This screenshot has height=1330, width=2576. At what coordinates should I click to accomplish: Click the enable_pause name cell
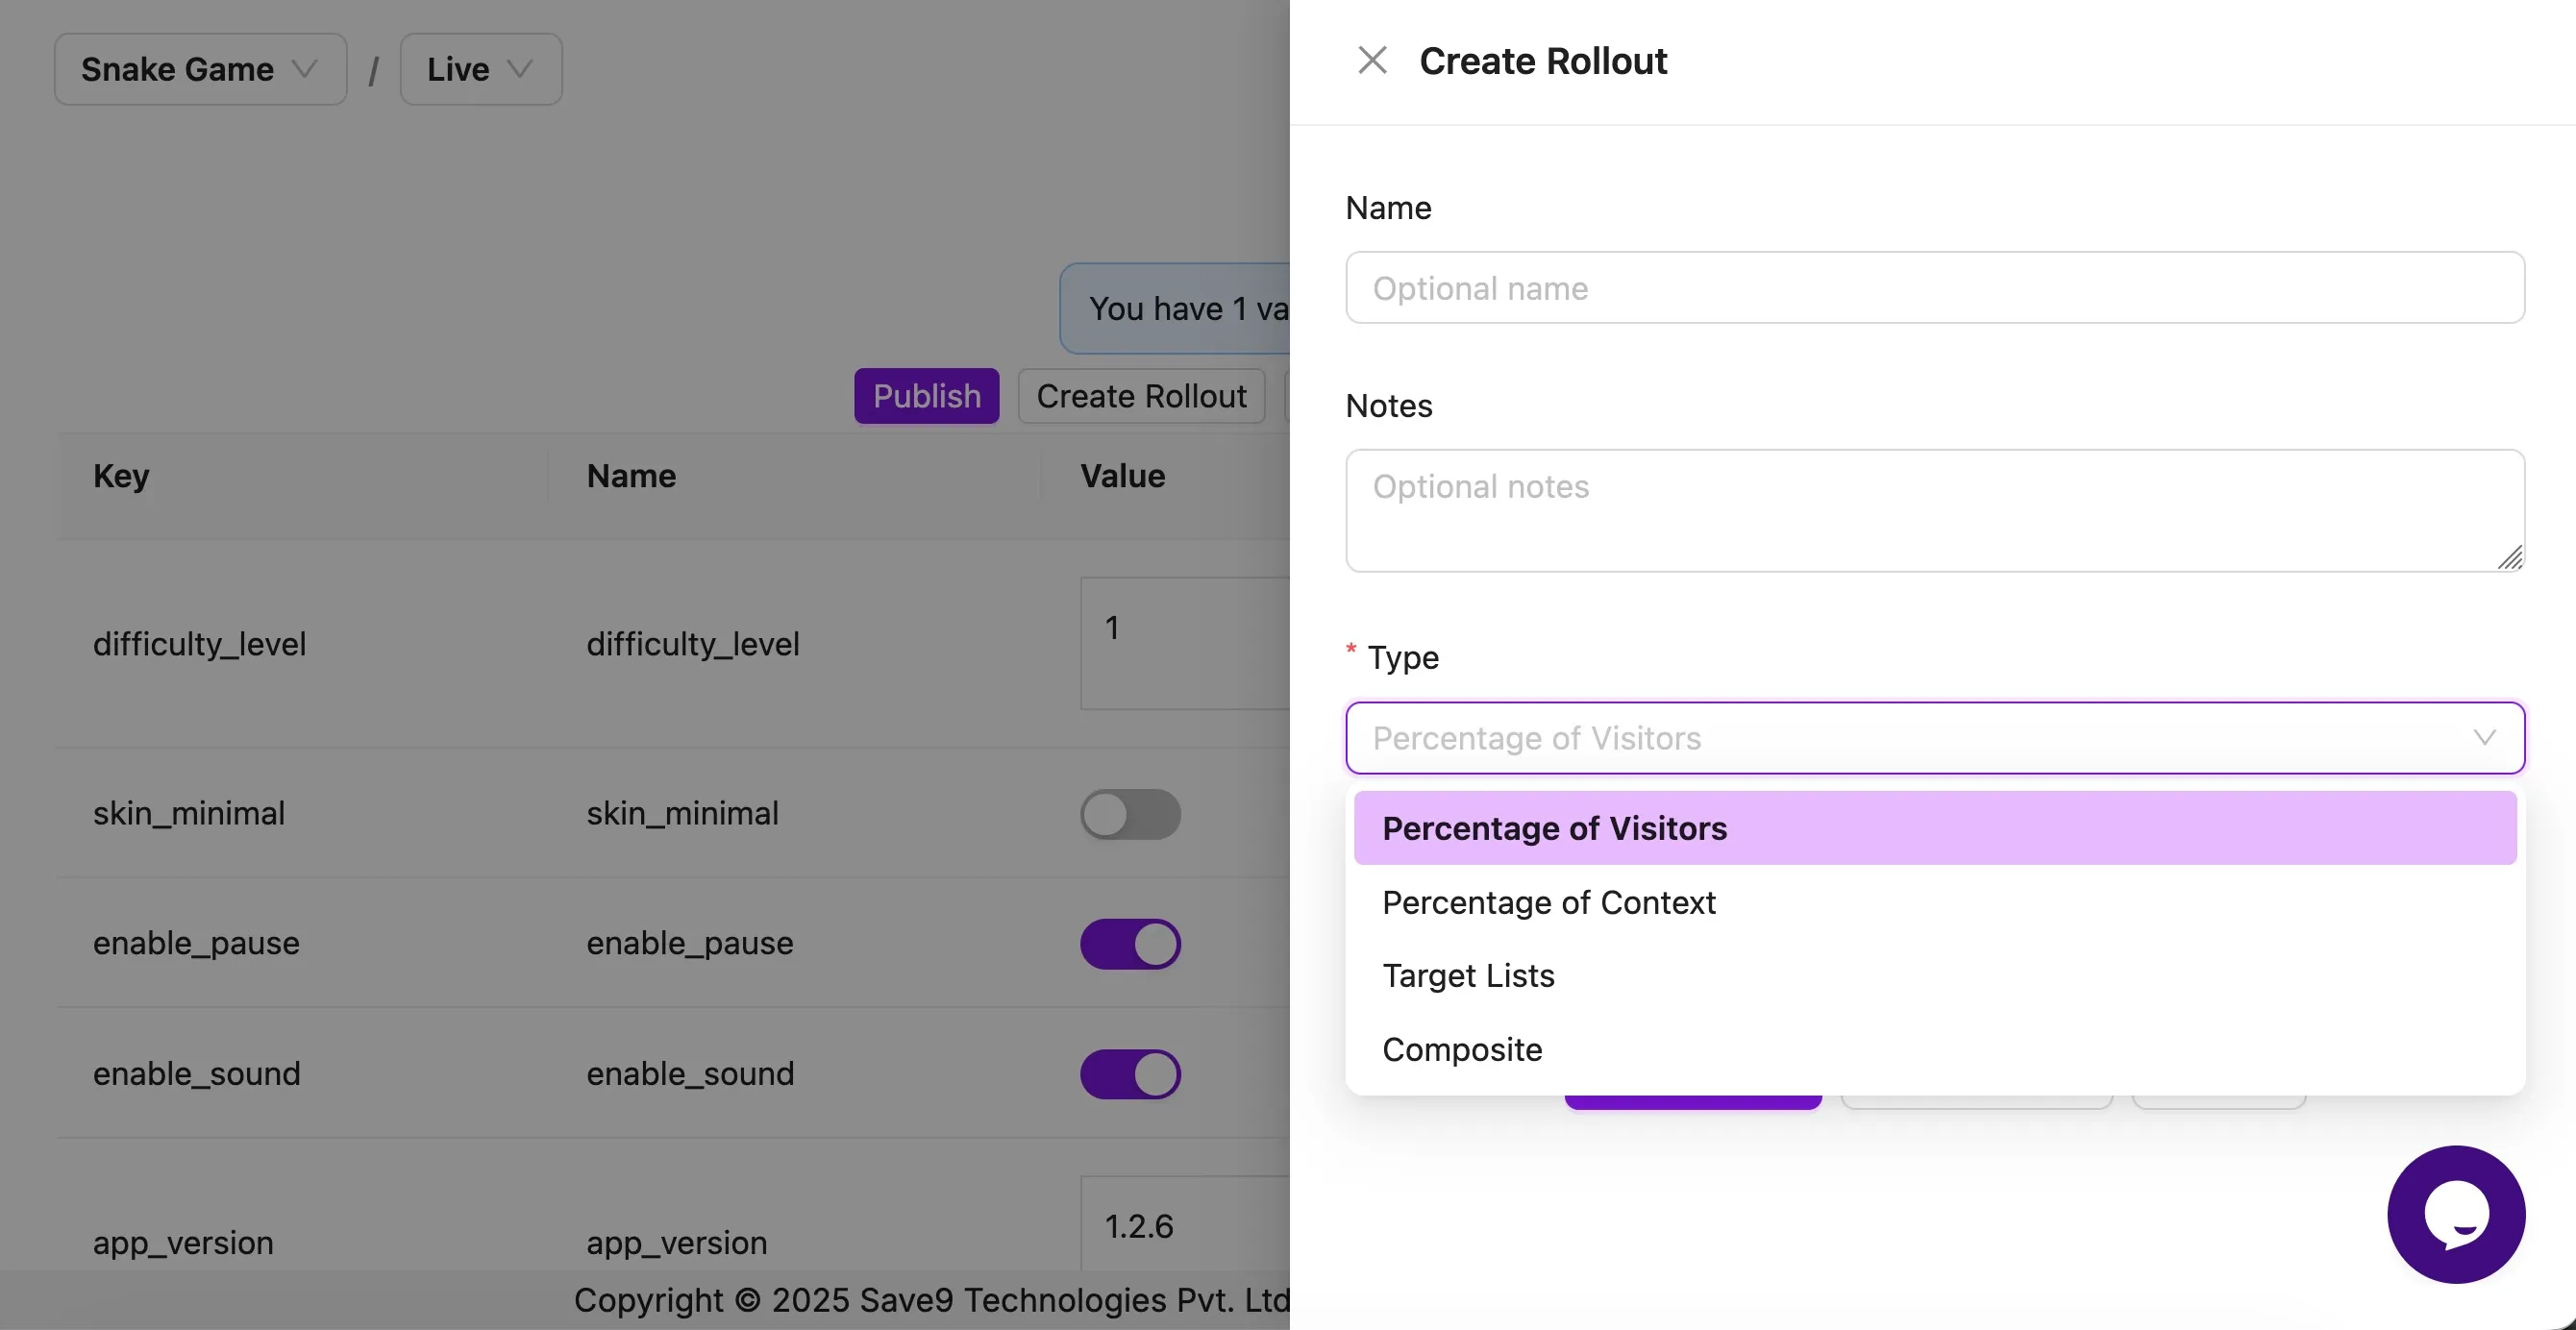[x=690, y=944]
